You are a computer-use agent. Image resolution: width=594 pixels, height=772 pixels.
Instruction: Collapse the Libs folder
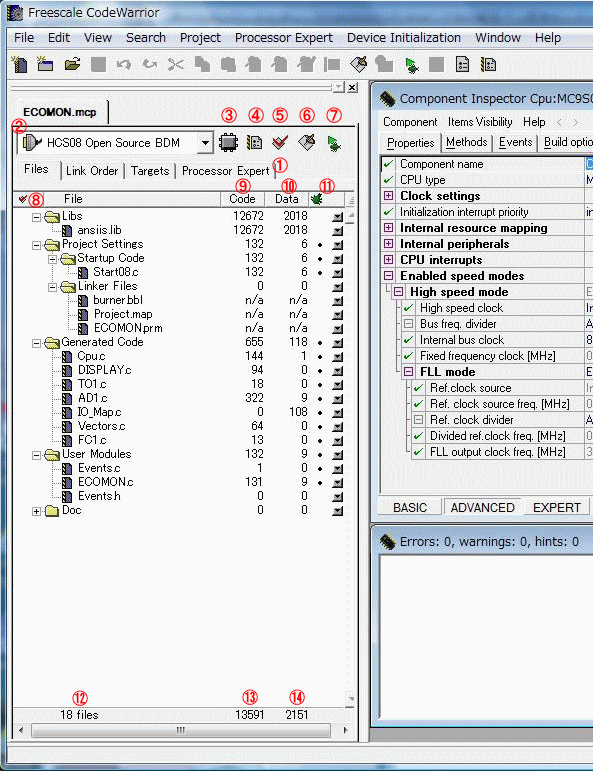36,217
